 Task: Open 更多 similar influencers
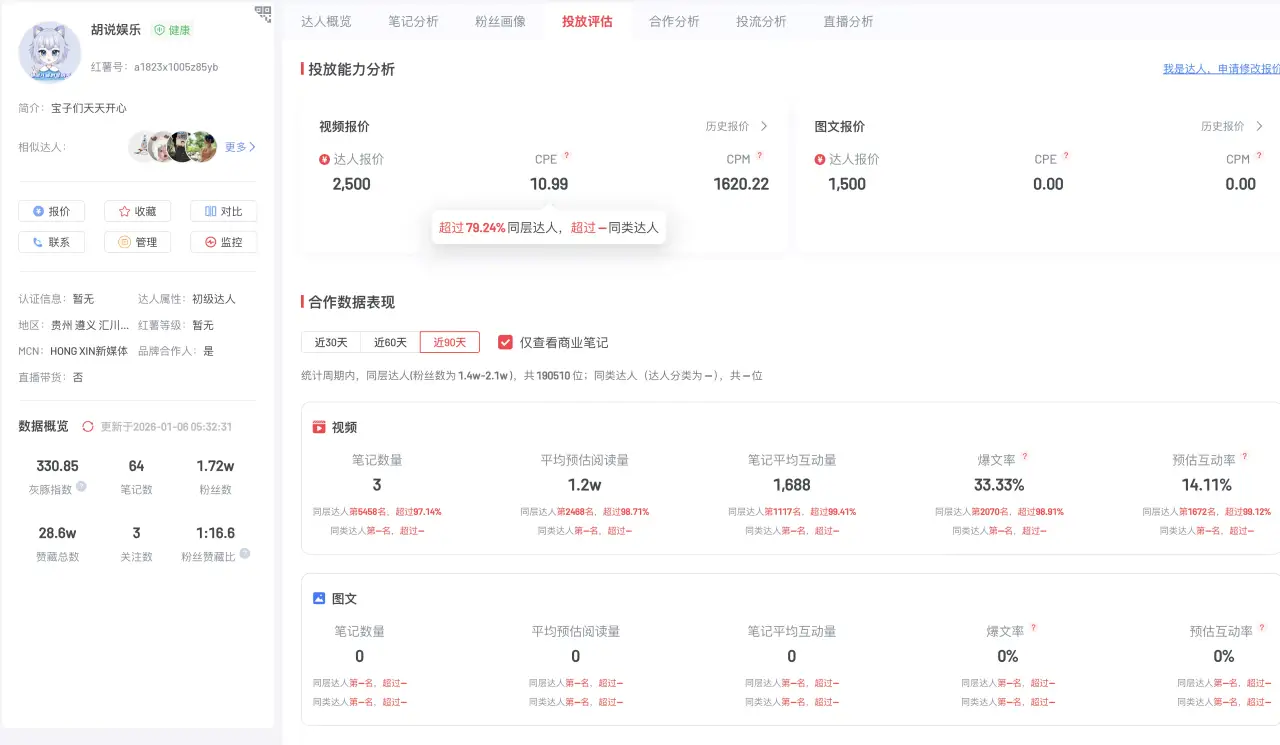[x=240, y=147]
